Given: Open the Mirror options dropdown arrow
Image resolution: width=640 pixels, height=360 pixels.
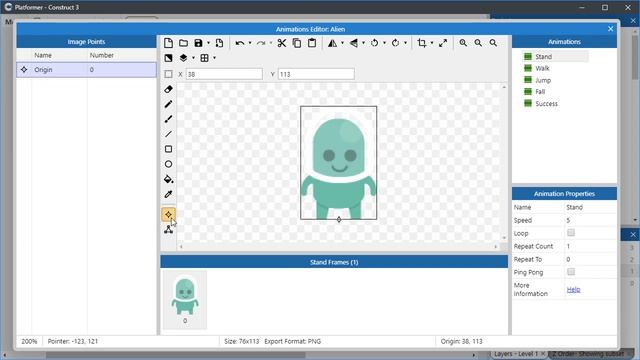Looking at the screenshot, I should (x=342, y=43).
